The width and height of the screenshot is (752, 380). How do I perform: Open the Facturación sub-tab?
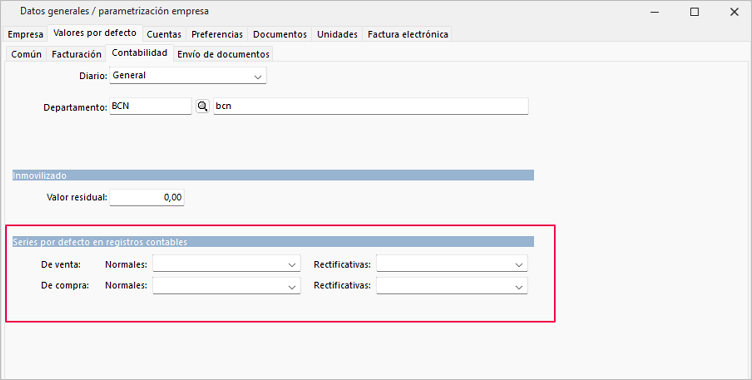coord(76,54)
